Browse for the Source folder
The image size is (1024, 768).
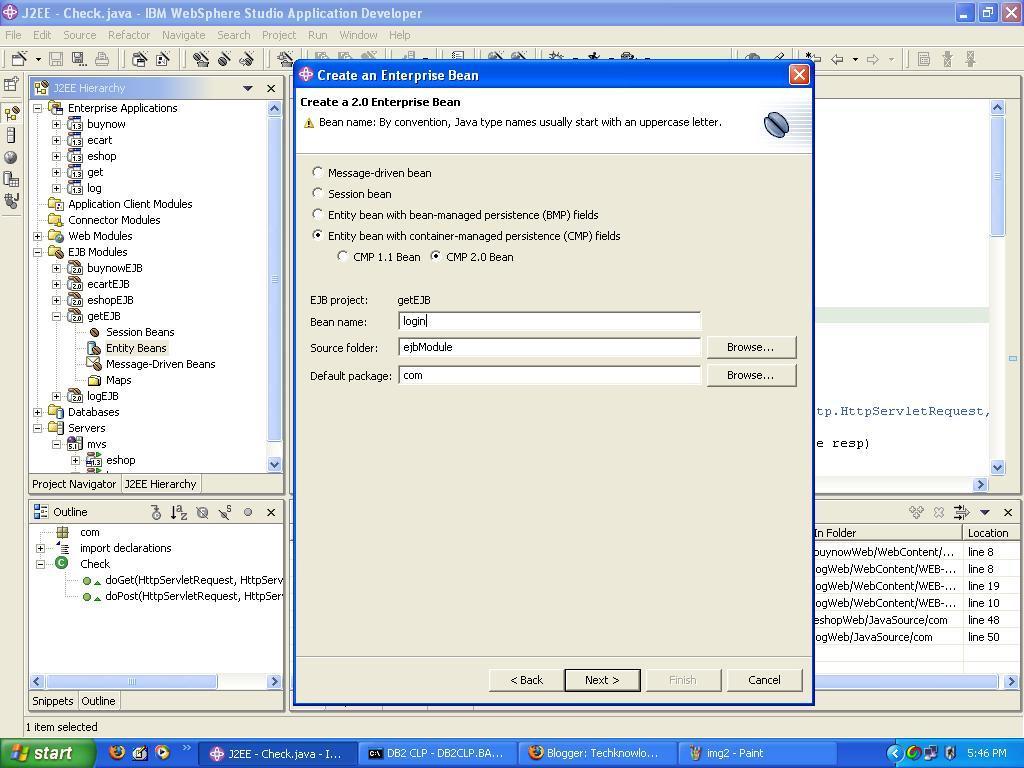(x=751, y=347)
